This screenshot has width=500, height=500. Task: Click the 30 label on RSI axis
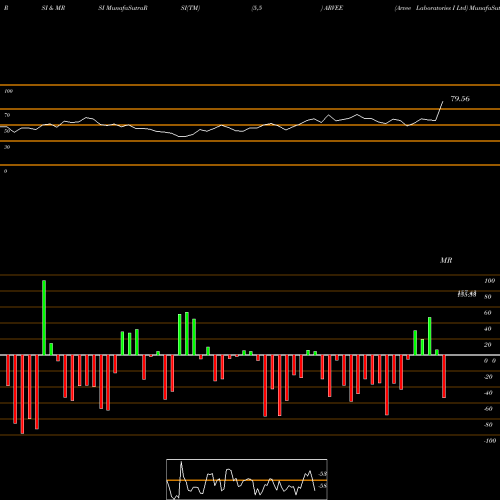pyautogui.click(x=7, y=147)
